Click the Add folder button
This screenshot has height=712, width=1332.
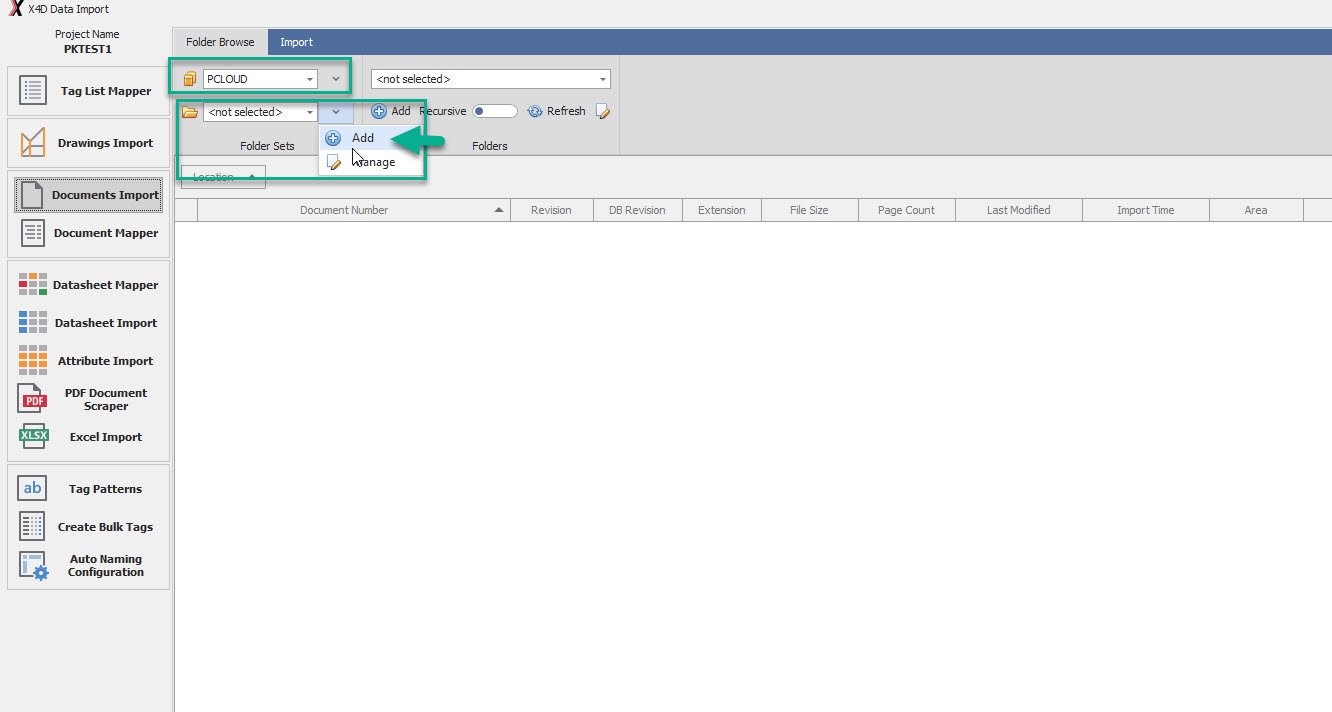point(391,112)
